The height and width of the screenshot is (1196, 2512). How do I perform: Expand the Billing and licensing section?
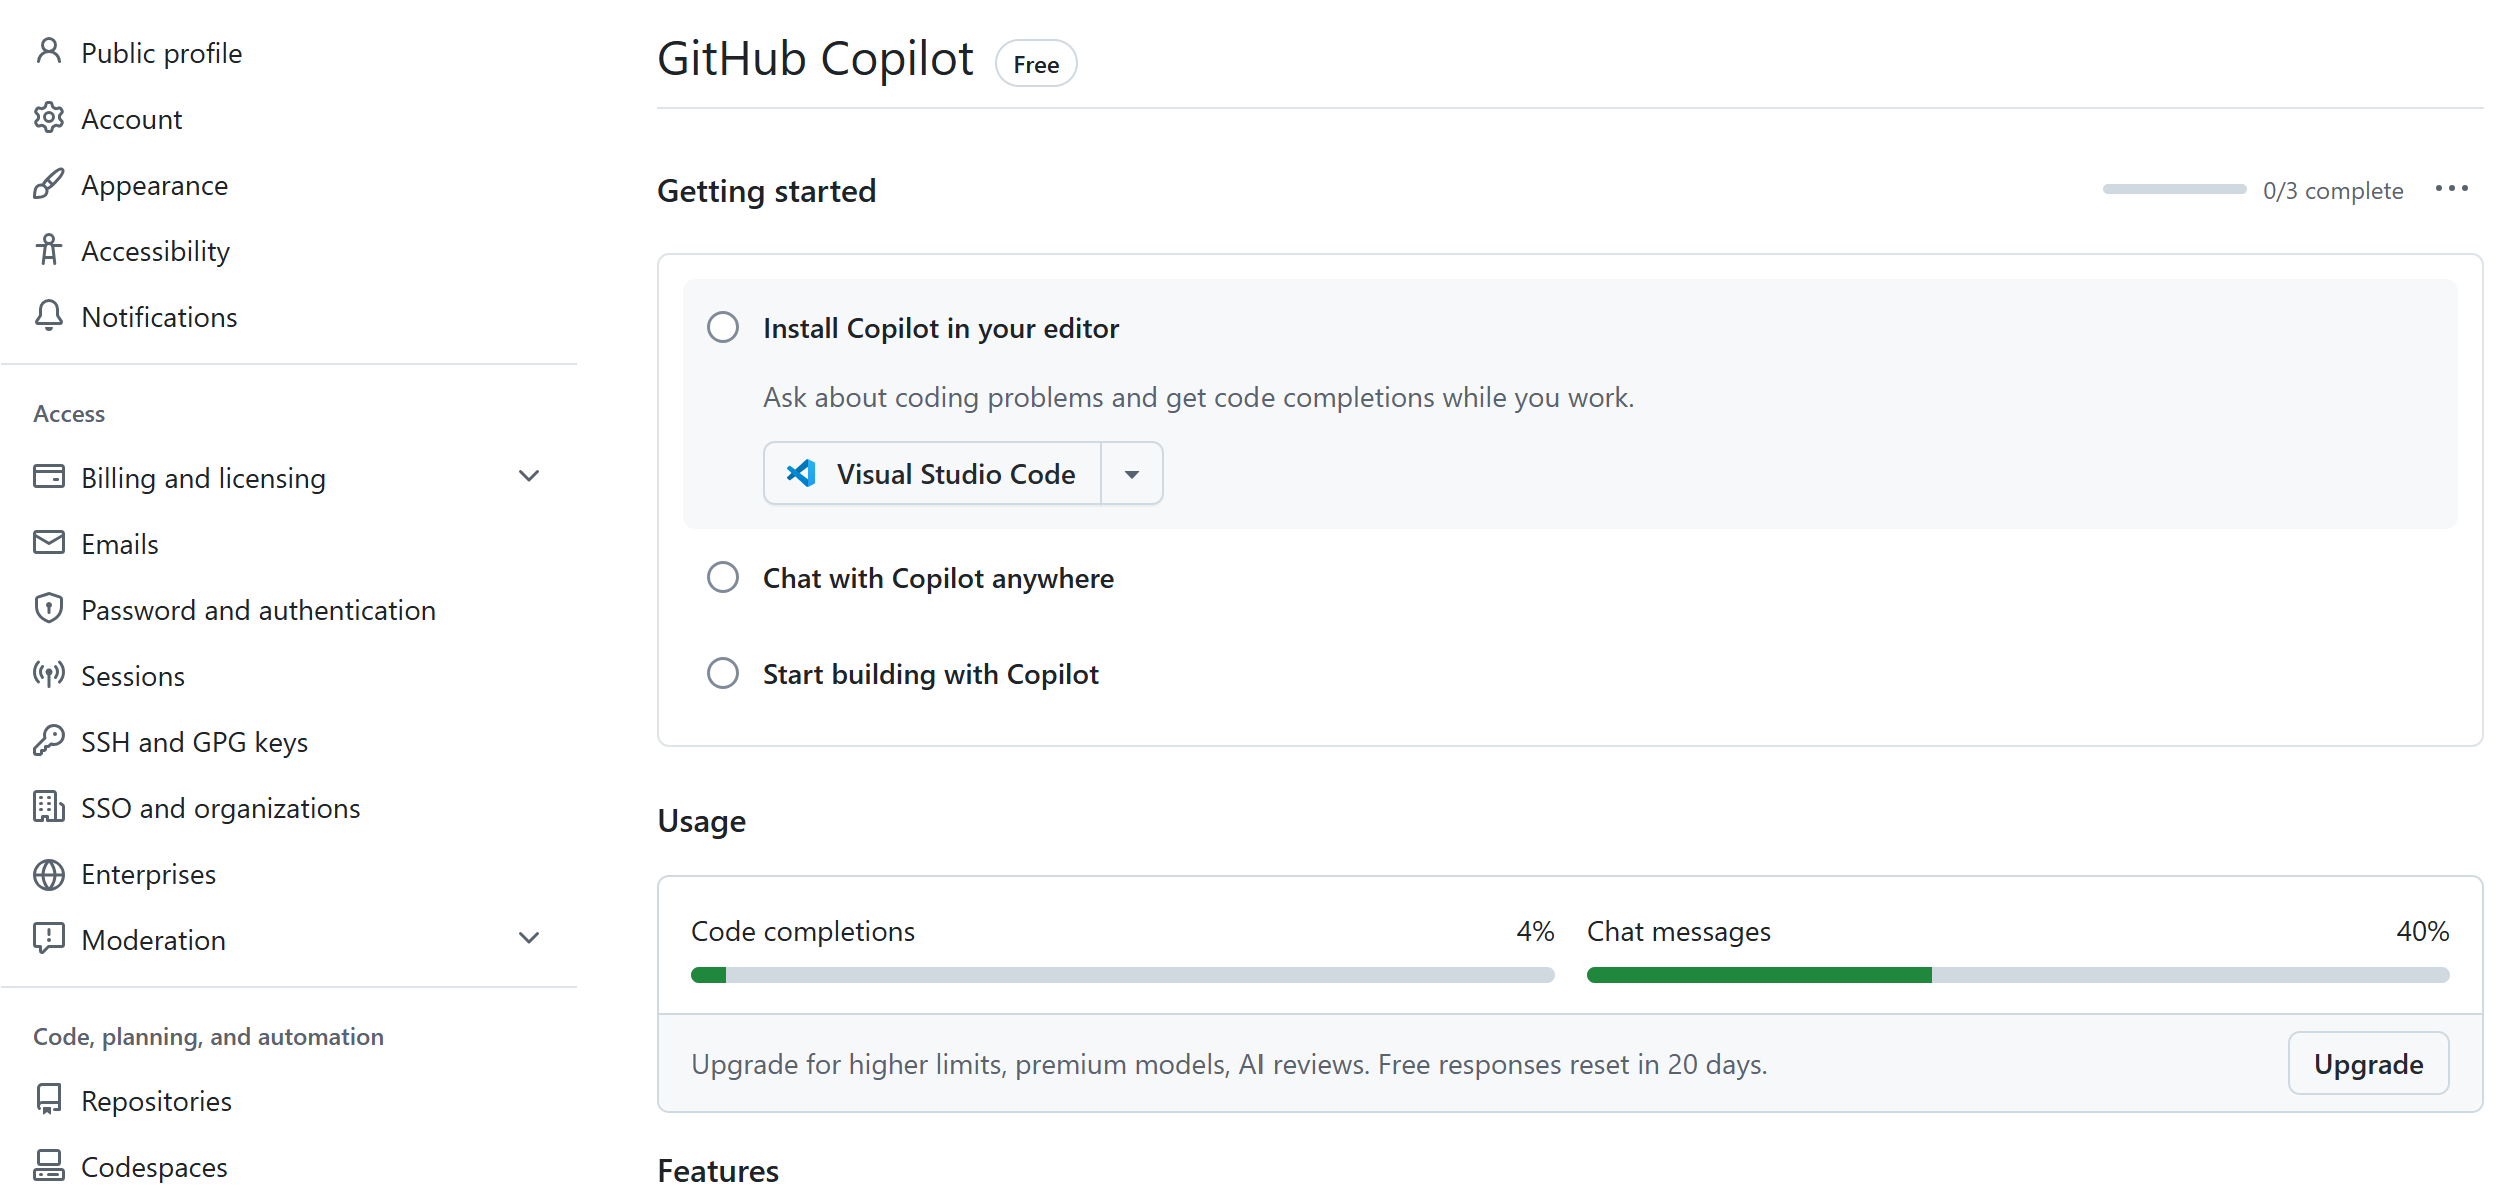529,477
